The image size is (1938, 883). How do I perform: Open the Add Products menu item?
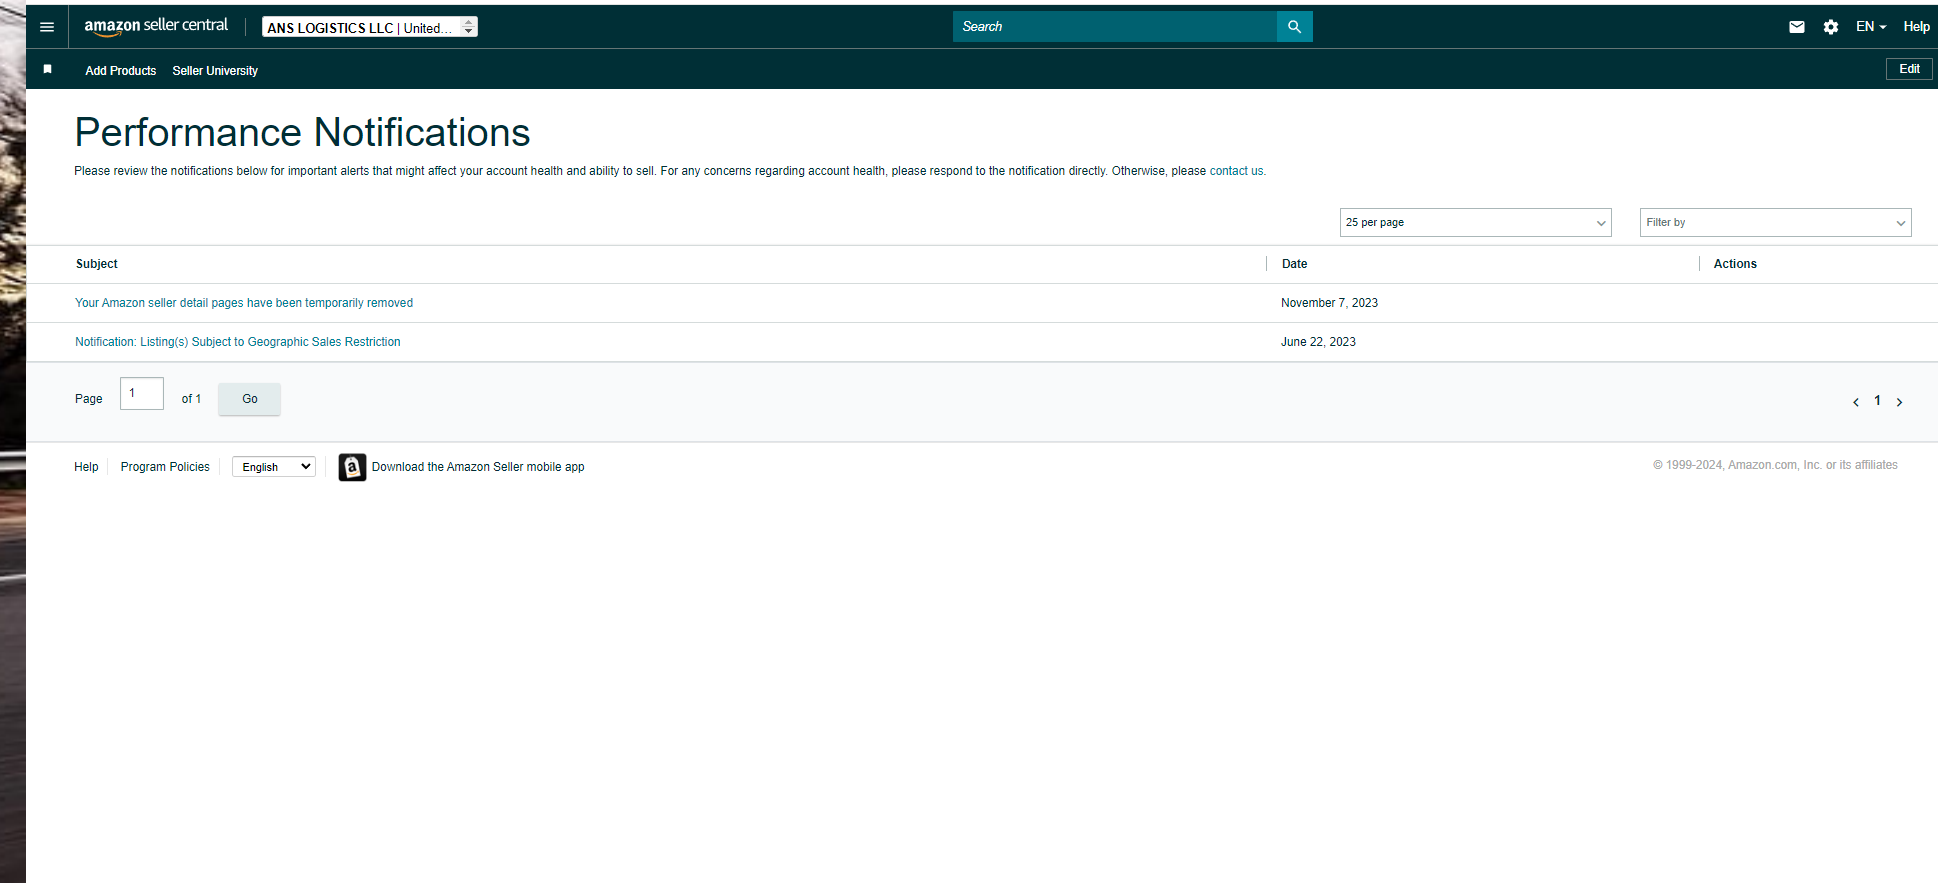tap(121, 71)
